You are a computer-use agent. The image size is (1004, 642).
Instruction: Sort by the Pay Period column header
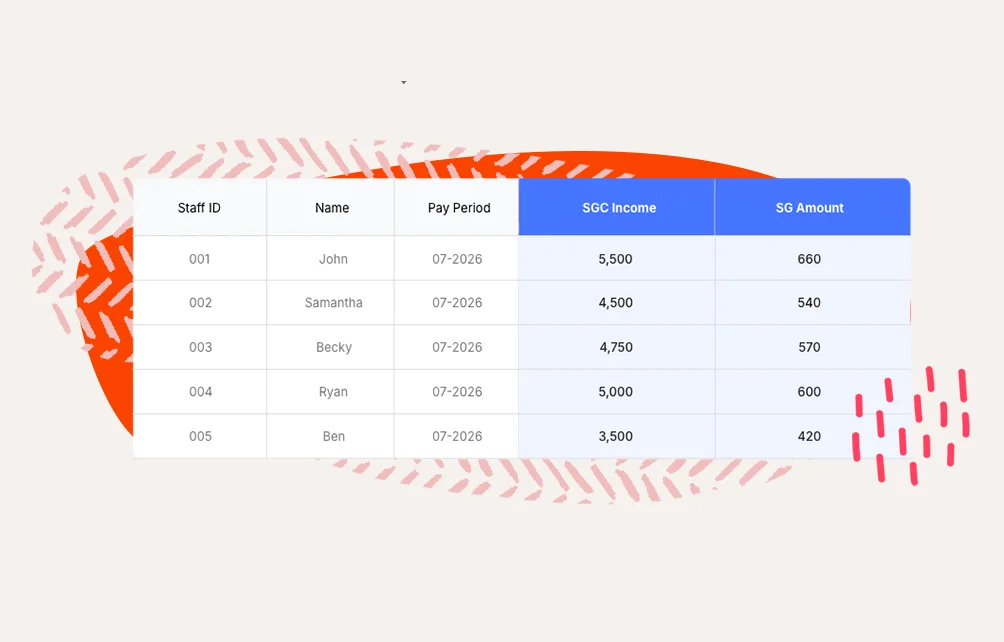point(459,208)
